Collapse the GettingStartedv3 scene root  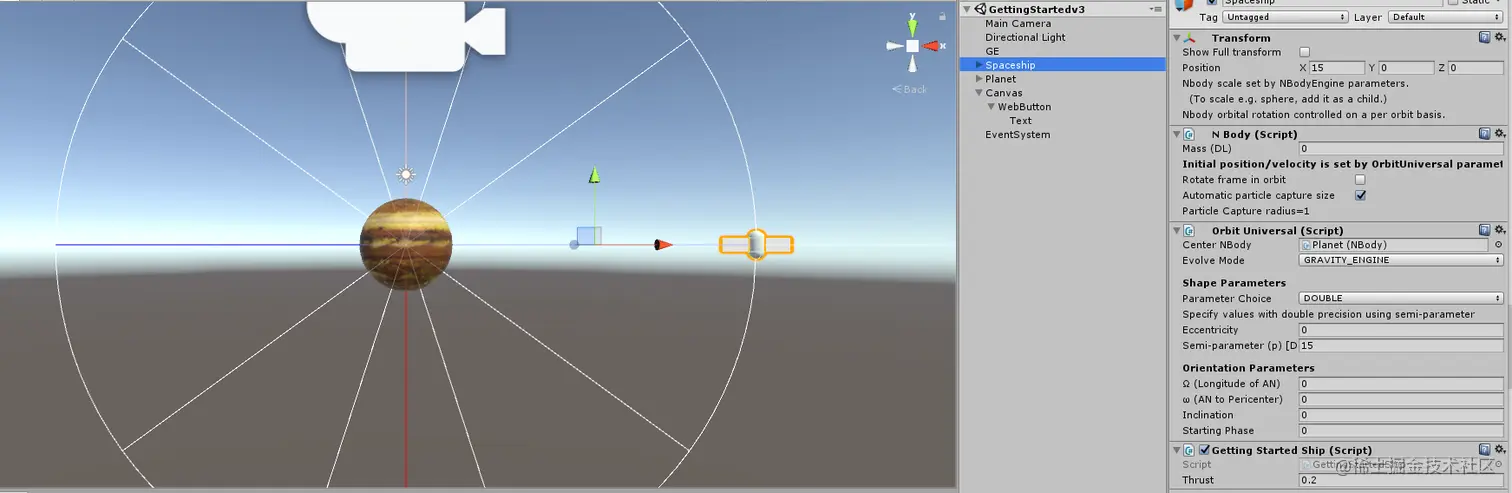point(967,9)
